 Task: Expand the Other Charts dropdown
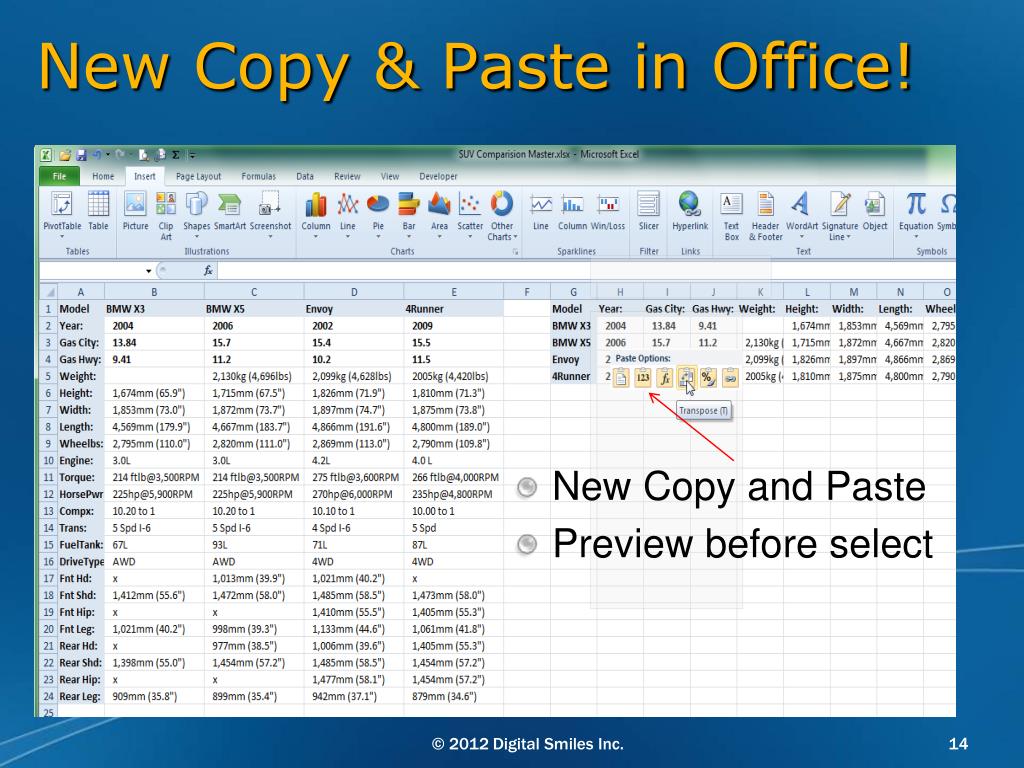pyautogui.click(x=515, y=237)
